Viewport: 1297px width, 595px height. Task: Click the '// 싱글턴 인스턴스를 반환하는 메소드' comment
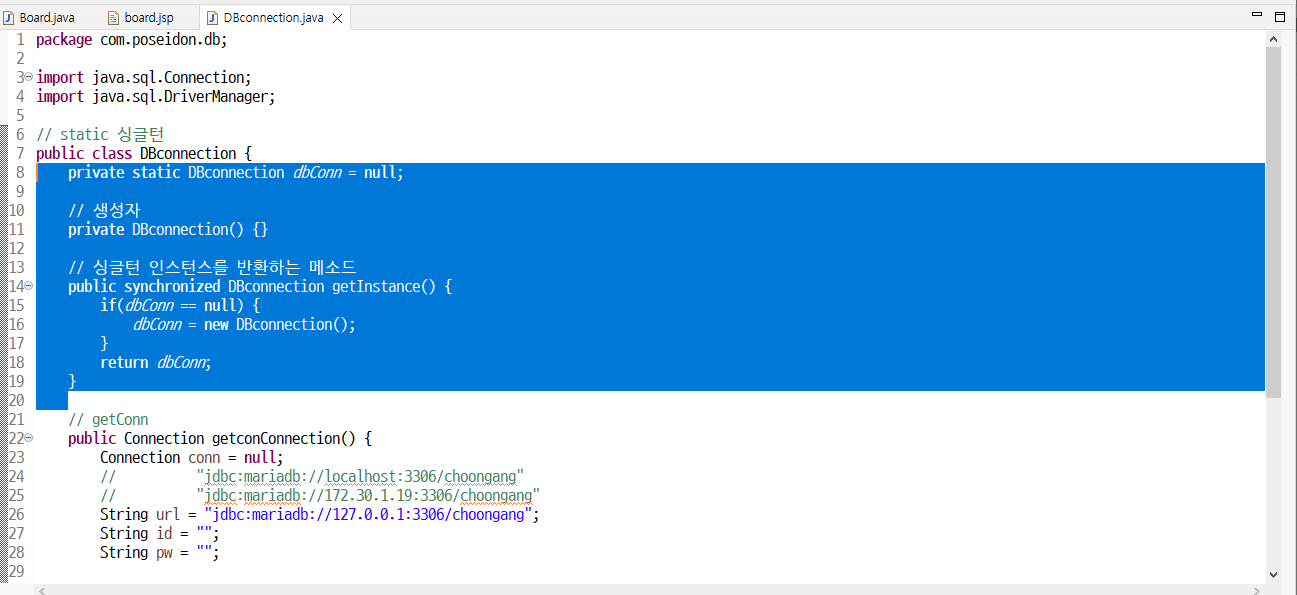coord(212,268)
